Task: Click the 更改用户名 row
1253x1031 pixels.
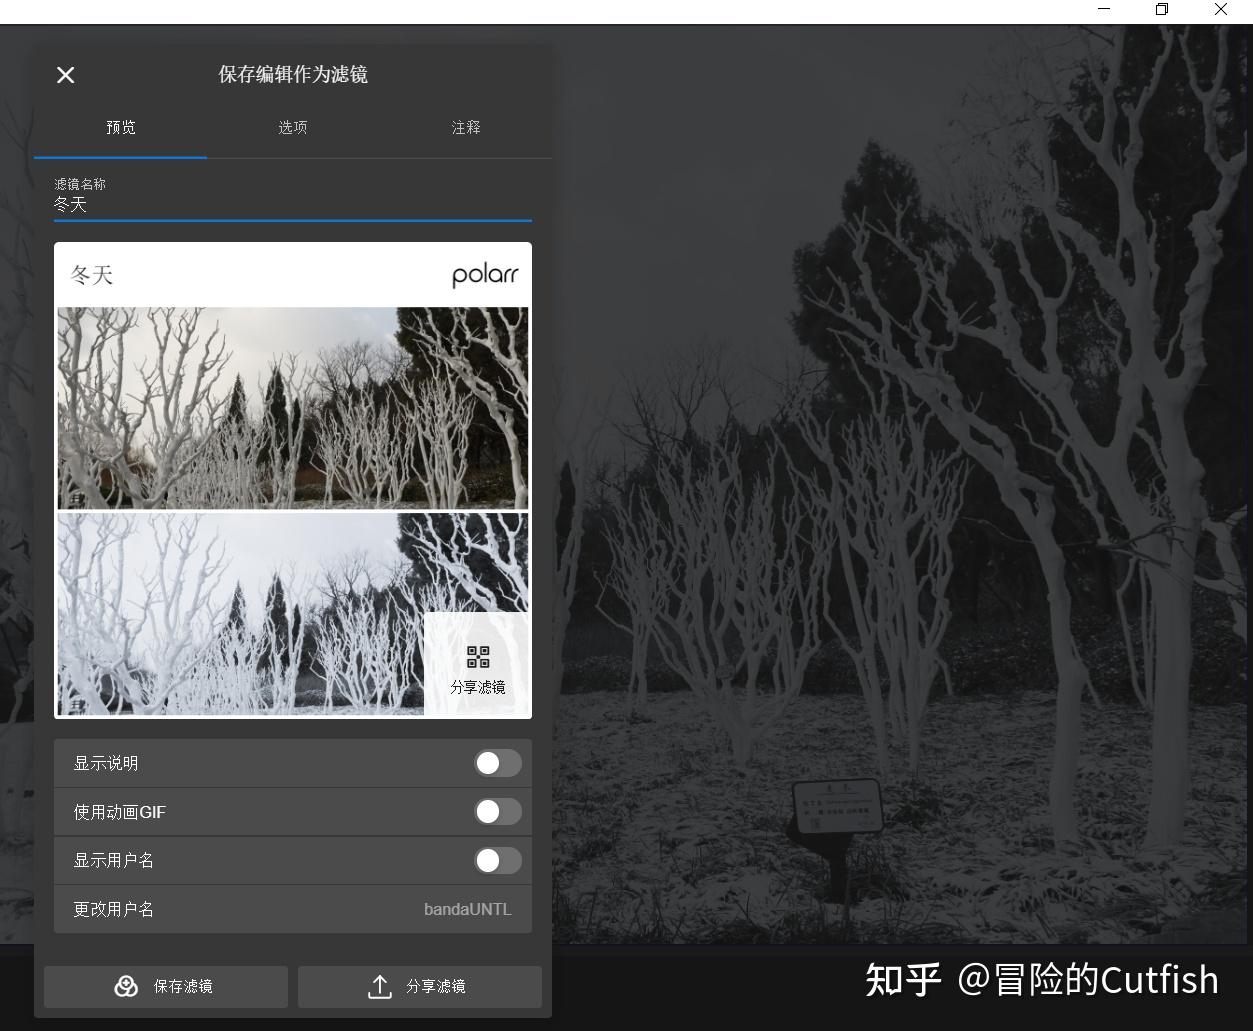Action: pyautogui.click(x=293, y=909)
